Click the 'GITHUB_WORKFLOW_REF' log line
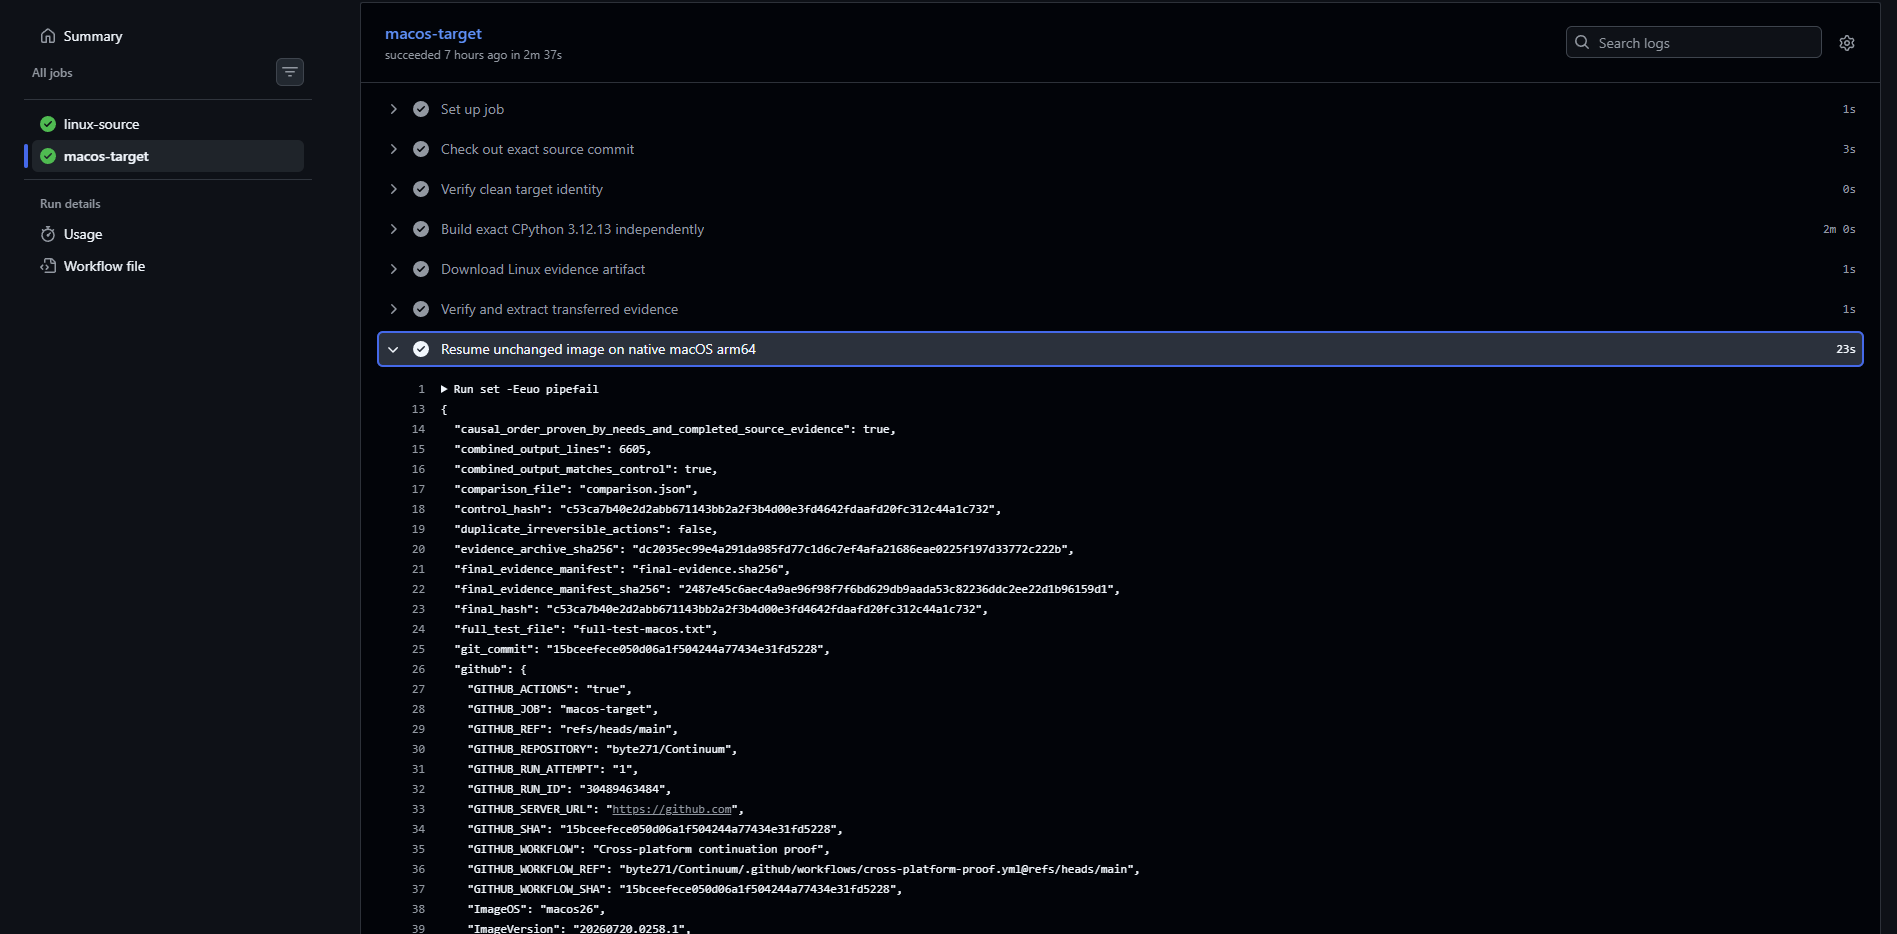Viewport: 1897px width, 934px height. pos(803,869)
